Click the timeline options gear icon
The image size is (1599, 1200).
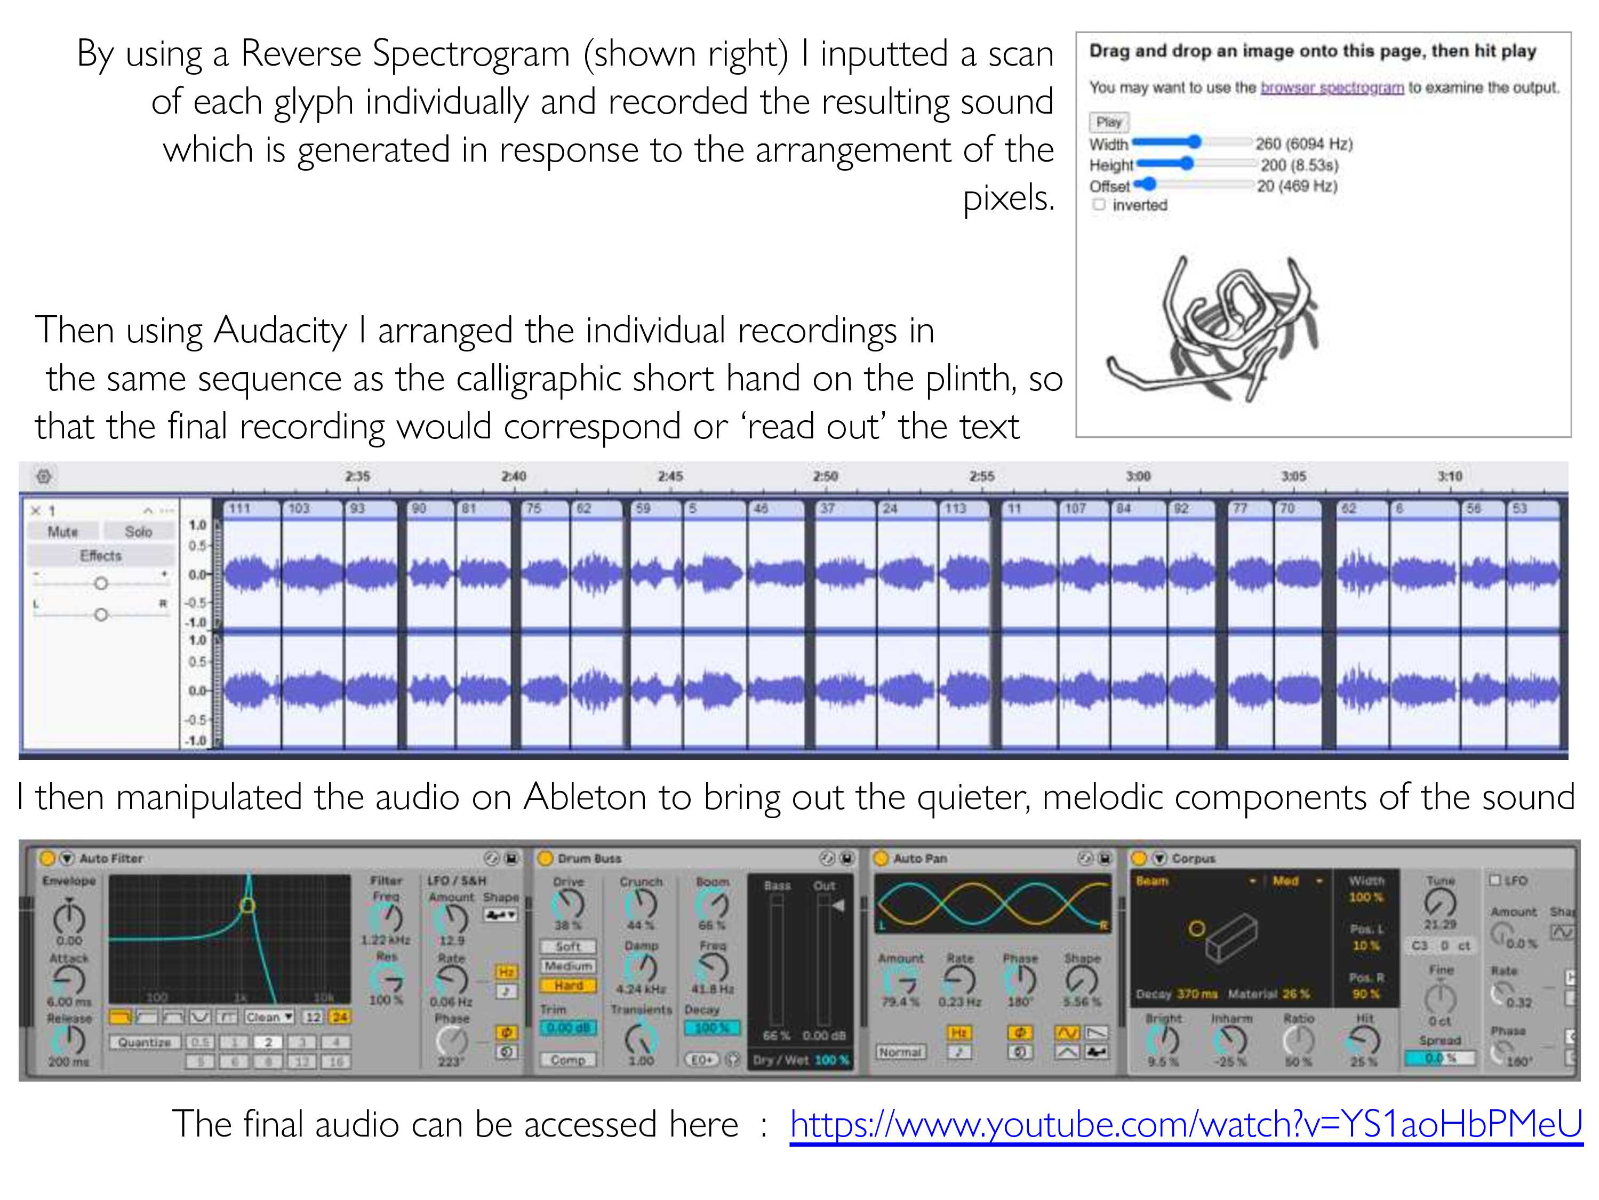(44, 476)
